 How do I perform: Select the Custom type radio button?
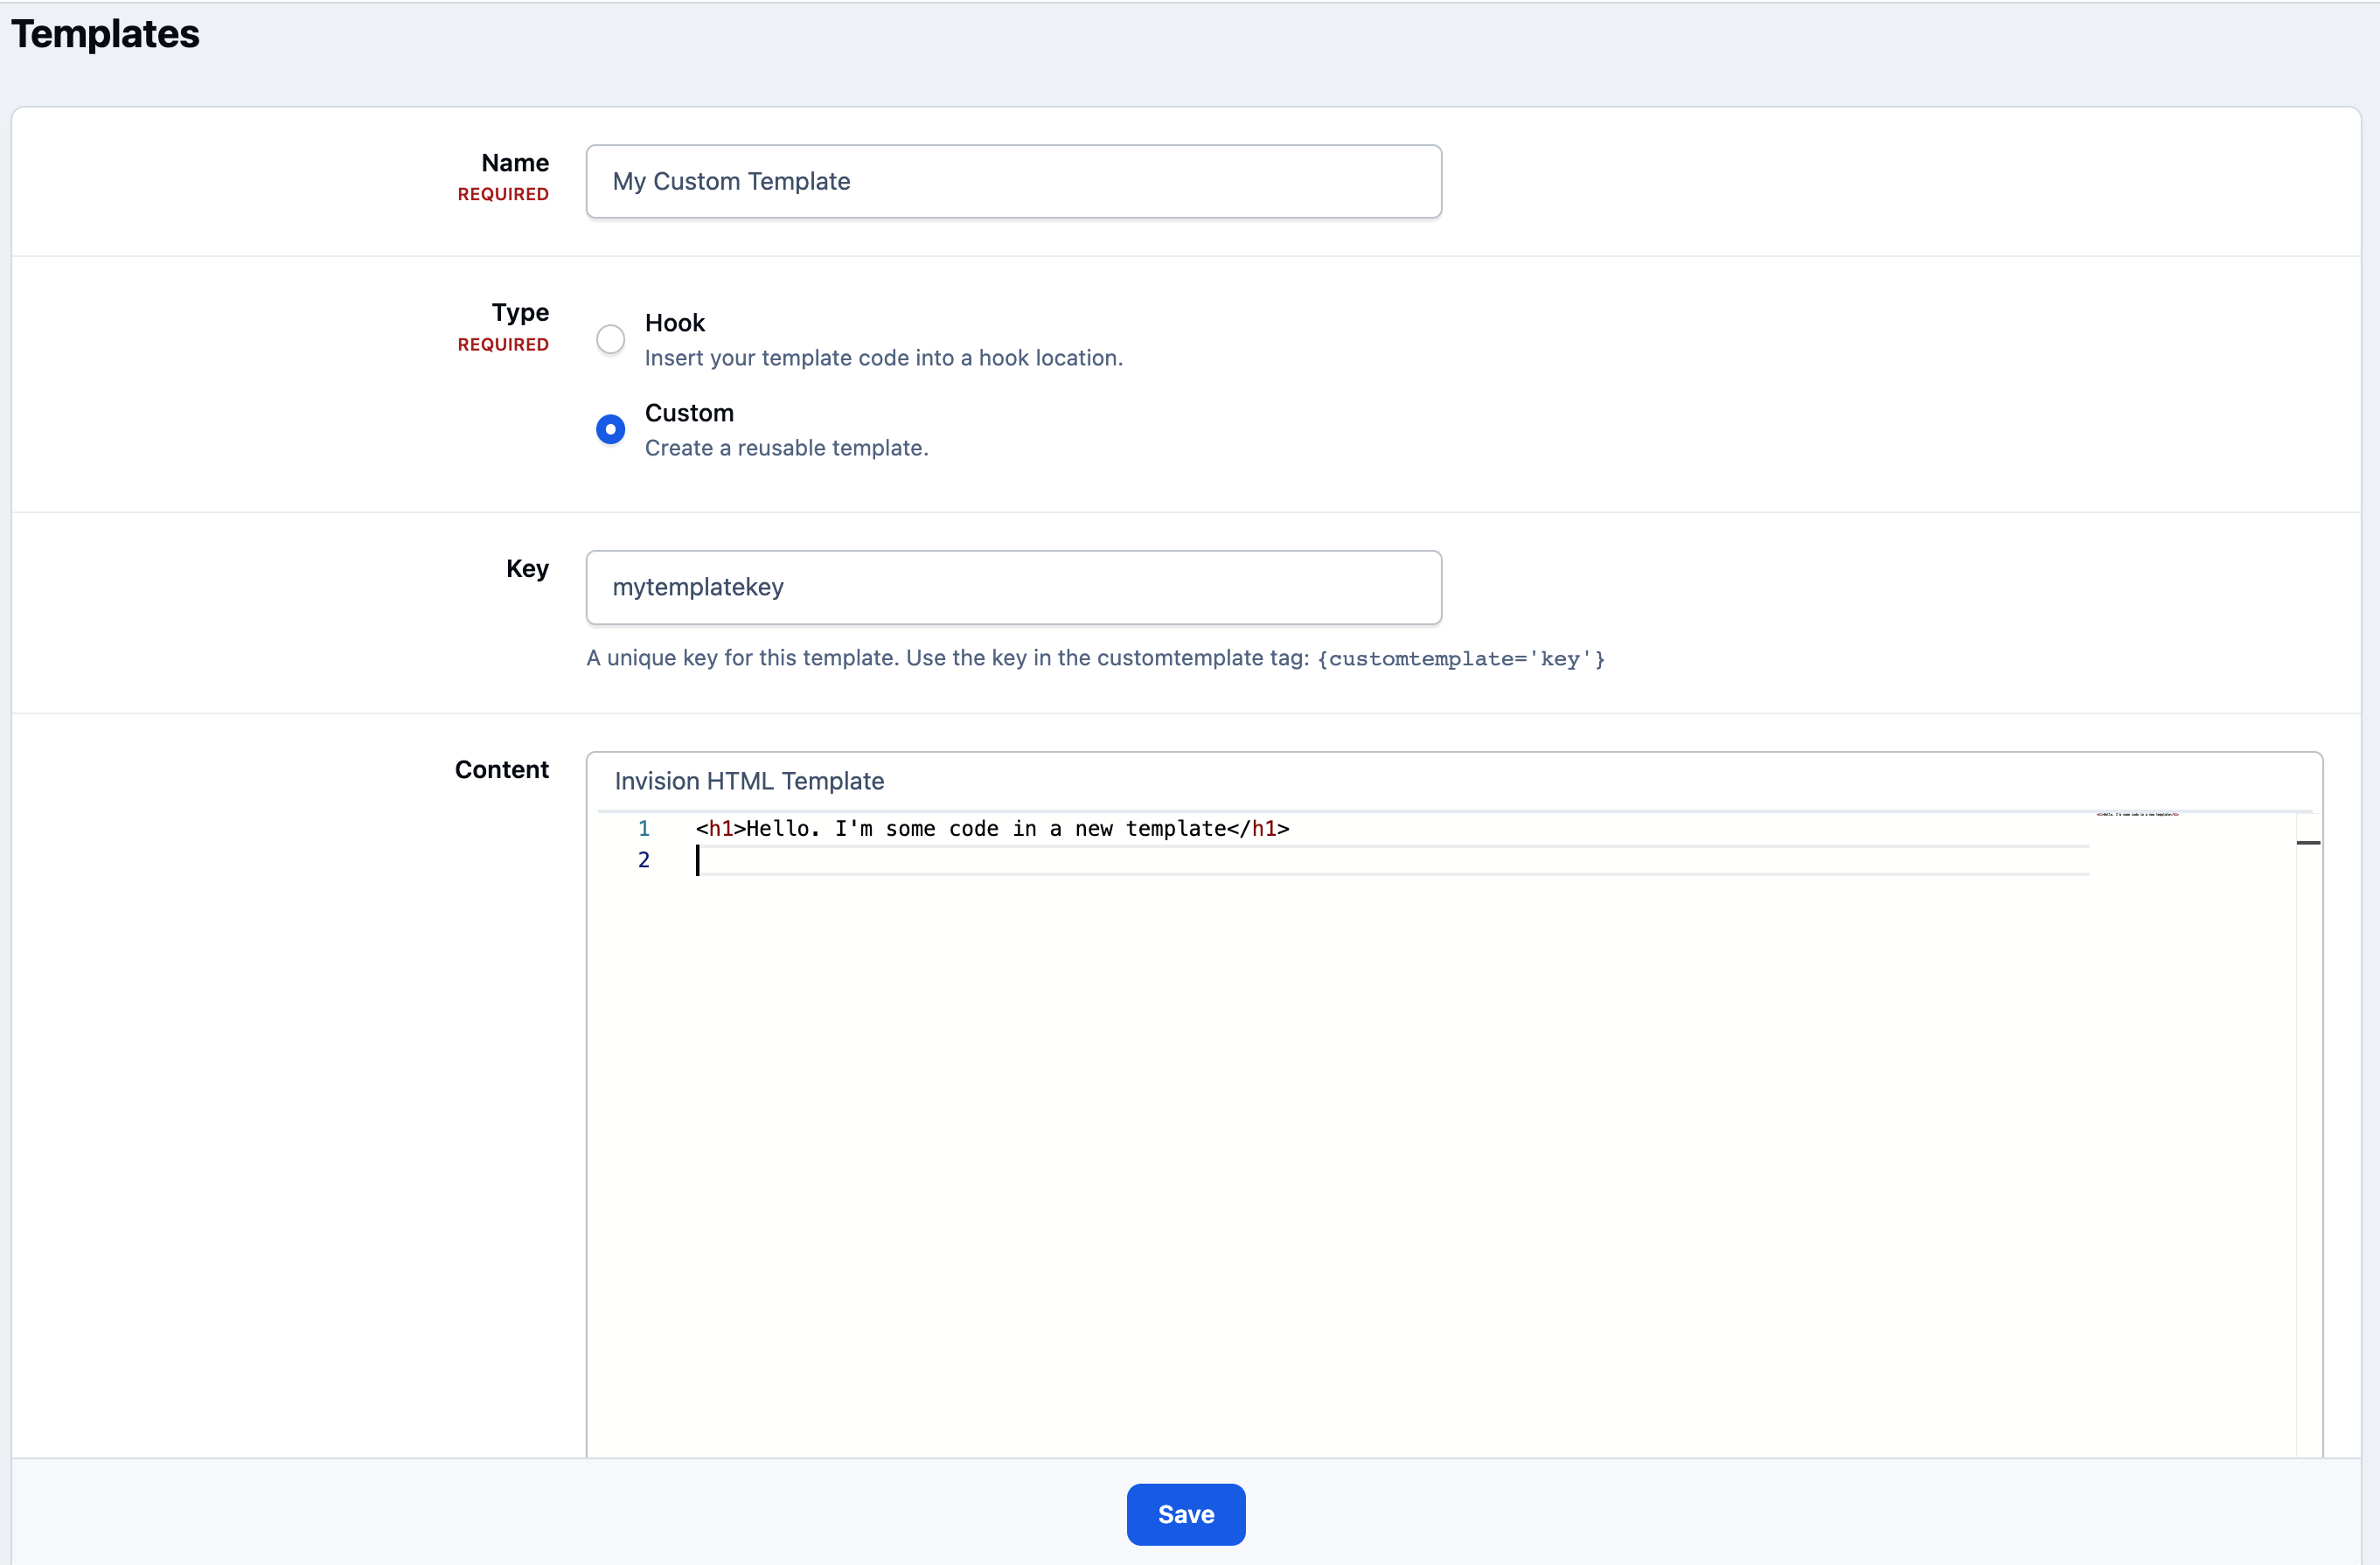[610, 429]
